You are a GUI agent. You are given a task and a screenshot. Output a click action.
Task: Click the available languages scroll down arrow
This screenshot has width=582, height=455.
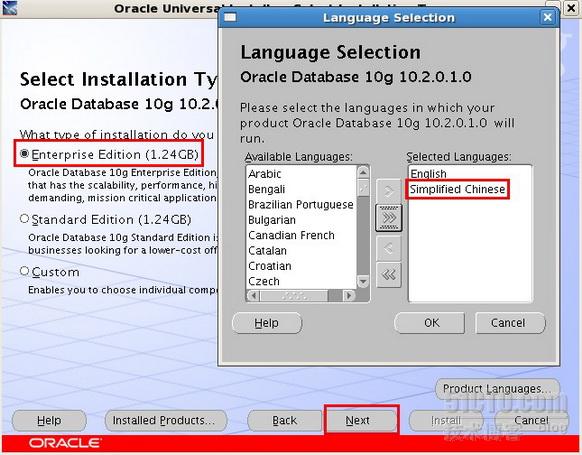coord(363,281)
